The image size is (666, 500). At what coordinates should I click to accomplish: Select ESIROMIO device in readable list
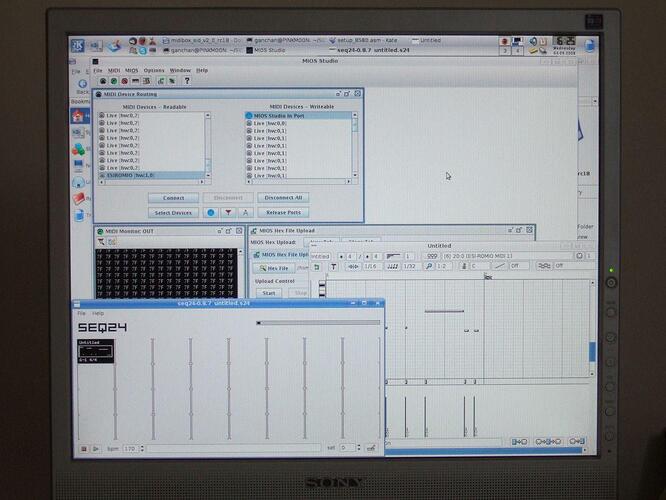tap(152, 175)
